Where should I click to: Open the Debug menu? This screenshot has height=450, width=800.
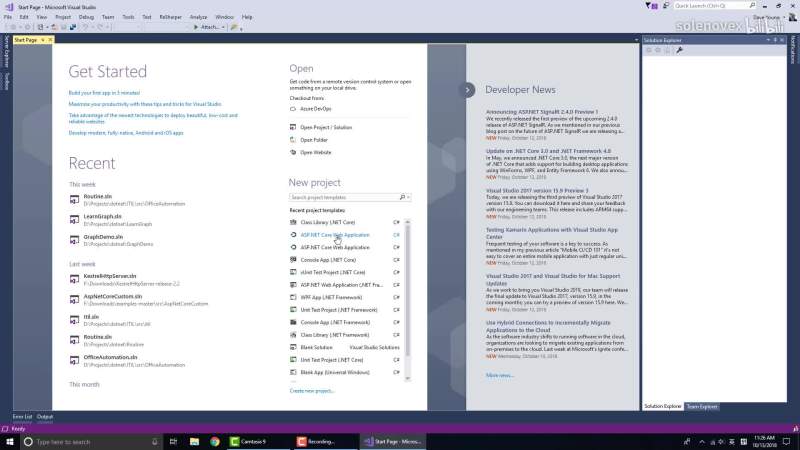(x=86, y=17)
